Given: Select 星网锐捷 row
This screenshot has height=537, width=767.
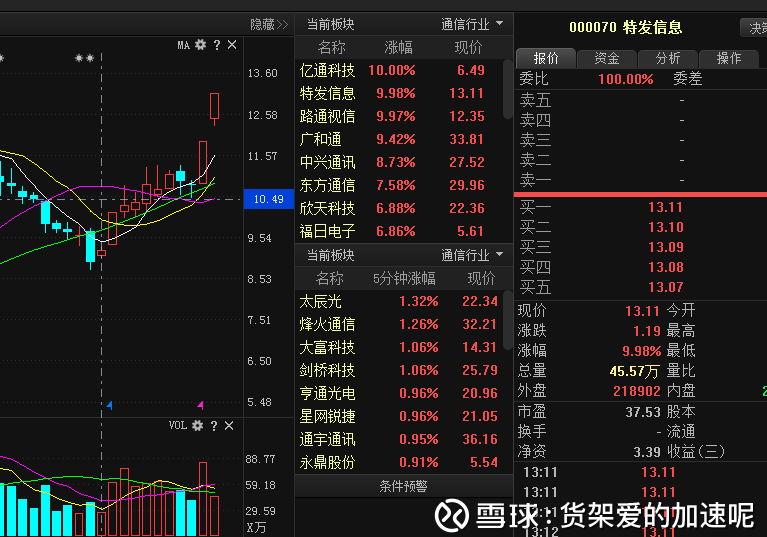Looking at the screenshot, I should pos(399,416).
